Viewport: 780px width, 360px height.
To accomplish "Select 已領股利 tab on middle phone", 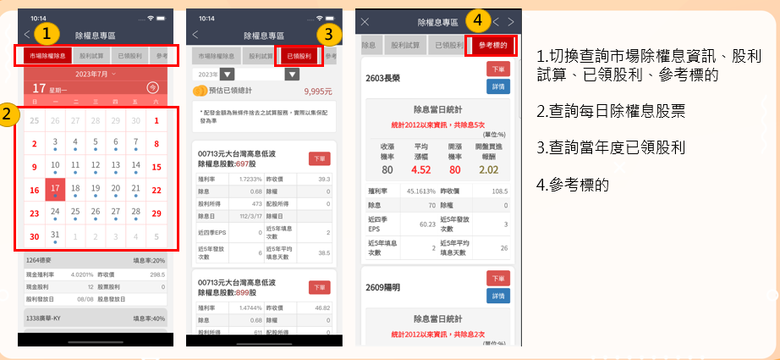I will pyautogui.click(x=299, y=56).
